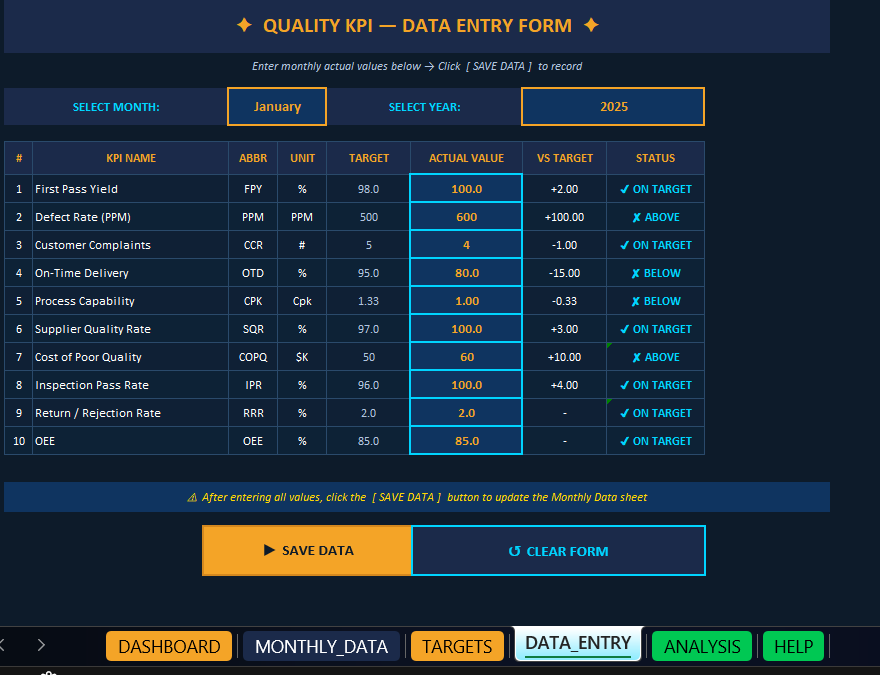This screenshot has width=880, height=675.
Task: Select On-Time Delivery's actual value cell
Action: (466, 272)
